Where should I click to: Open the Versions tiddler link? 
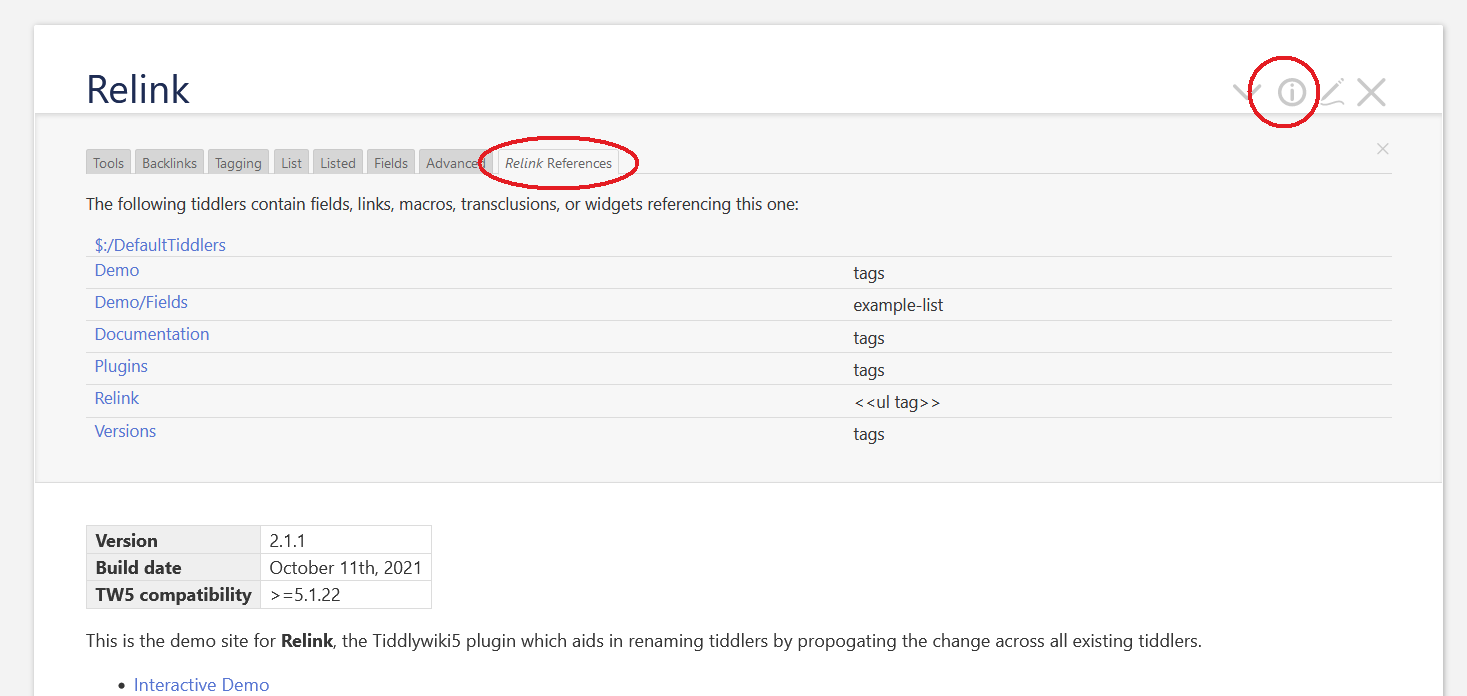click(x=125, y=431)
